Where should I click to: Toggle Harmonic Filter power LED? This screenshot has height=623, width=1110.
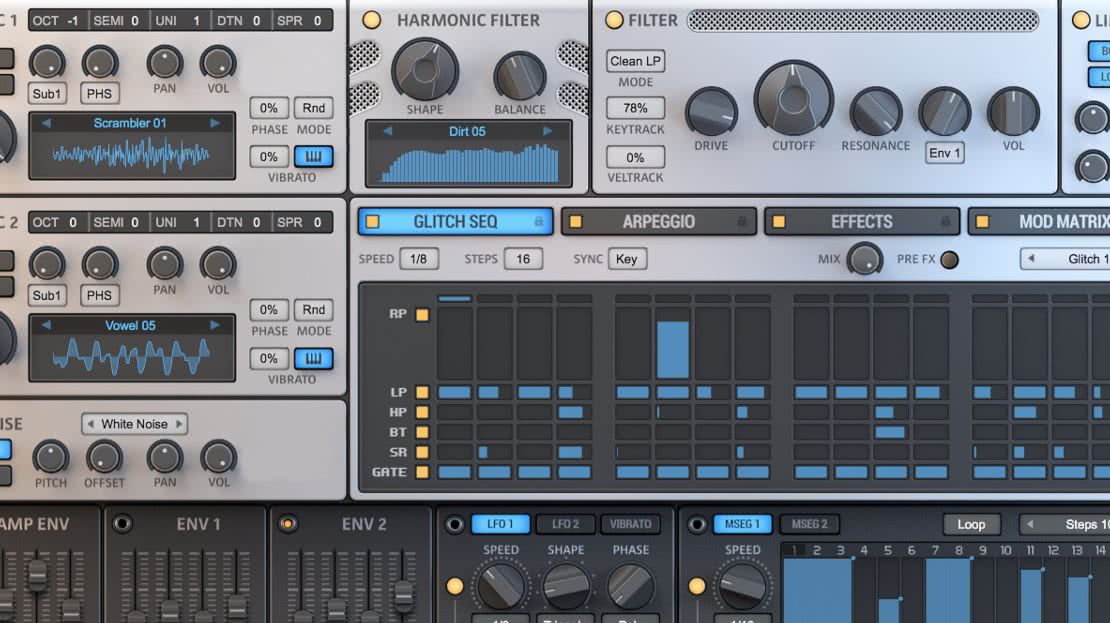point(372,20)
